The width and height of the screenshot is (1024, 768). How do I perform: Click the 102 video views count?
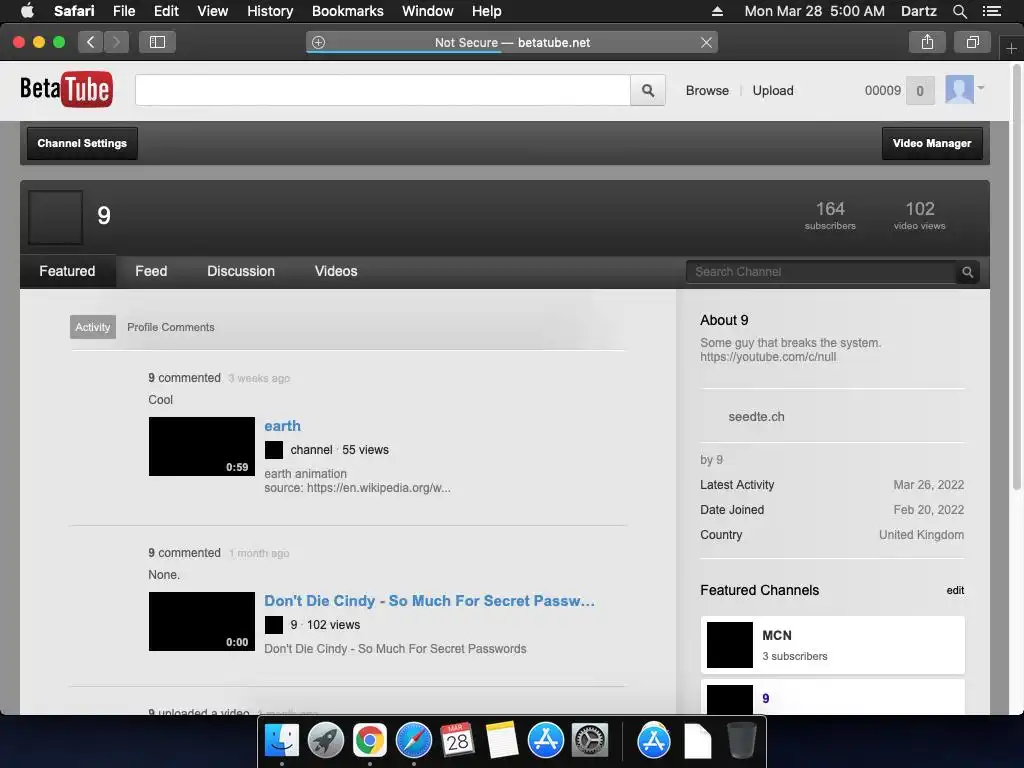[x=920, y=215]
